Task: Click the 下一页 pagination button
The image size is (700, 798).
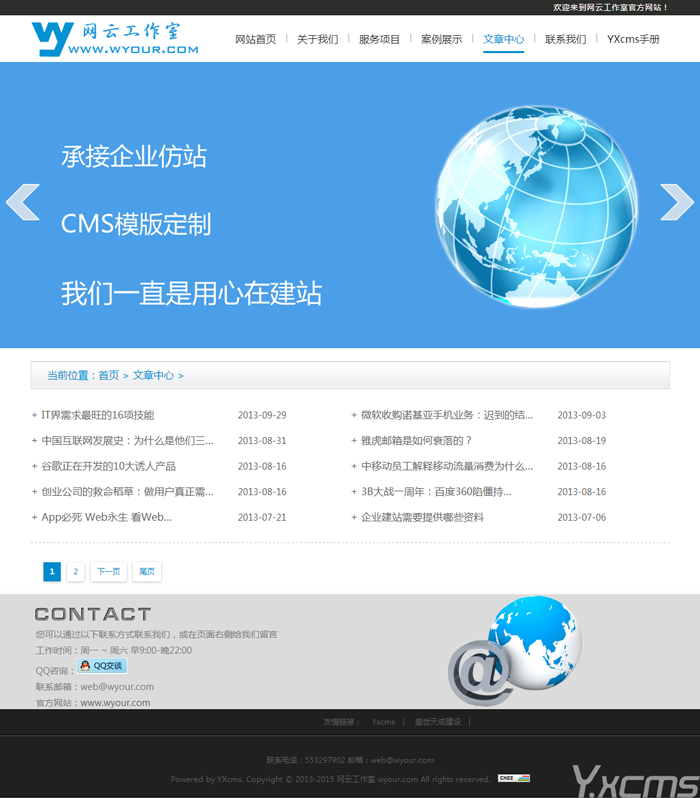Action: click(x=108, y=572)
